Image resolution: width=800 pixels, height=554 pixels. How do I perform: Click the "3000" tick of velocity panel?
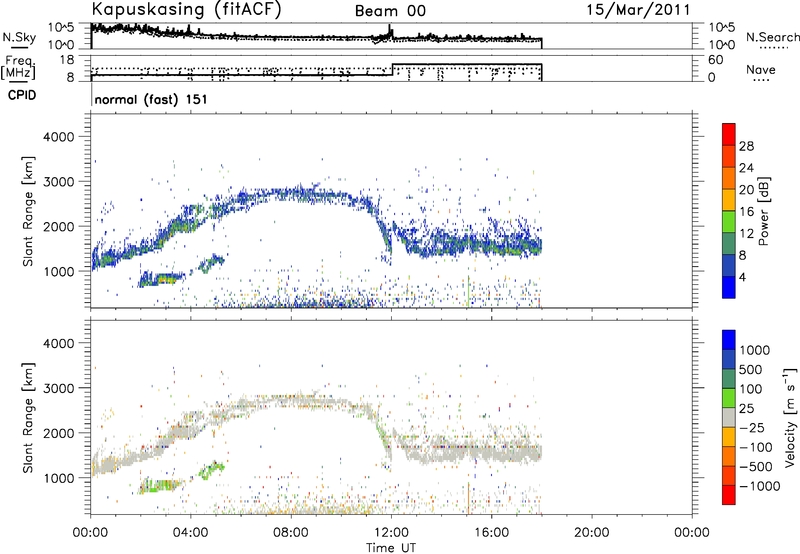(x=58, y=388)
